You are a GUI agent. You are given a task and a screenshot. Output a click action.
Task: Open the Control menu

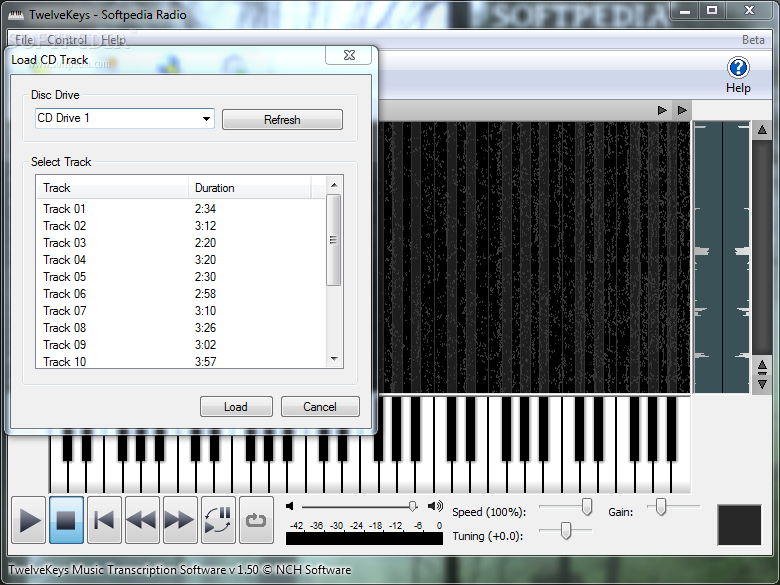click(x=67, y=40)
